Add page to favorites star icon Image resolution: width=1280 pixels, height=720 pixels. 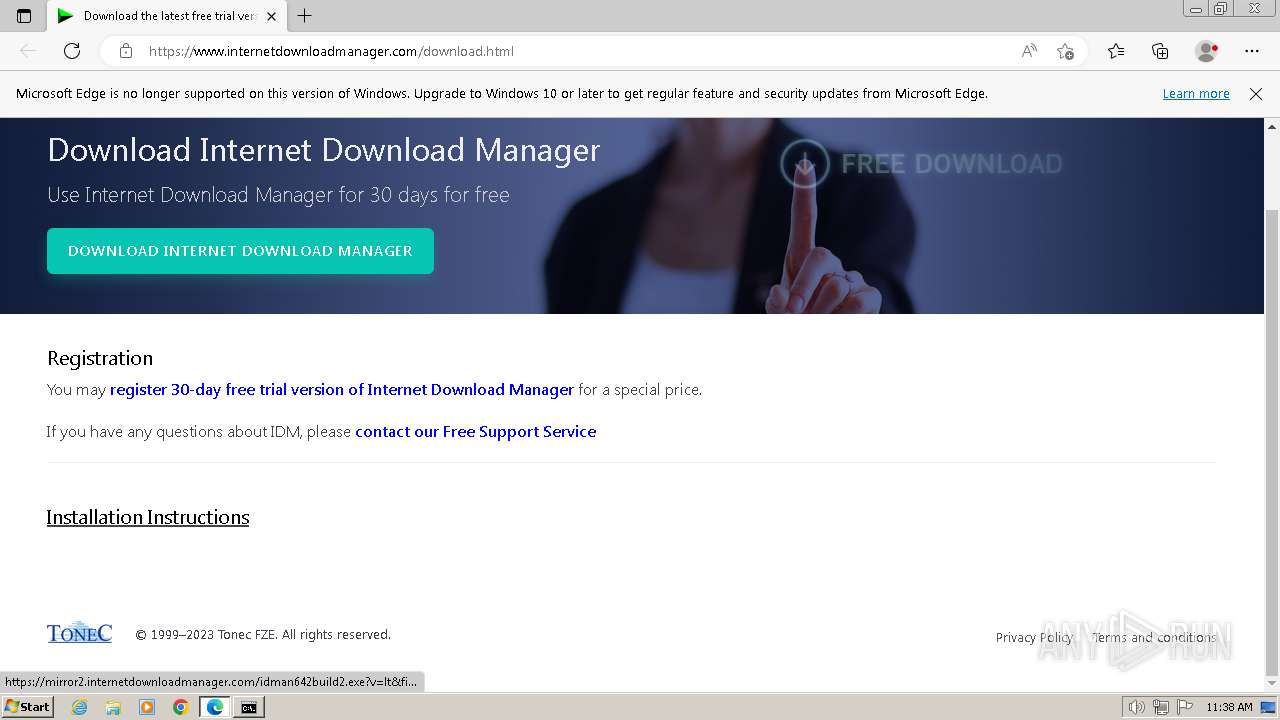1065,51
